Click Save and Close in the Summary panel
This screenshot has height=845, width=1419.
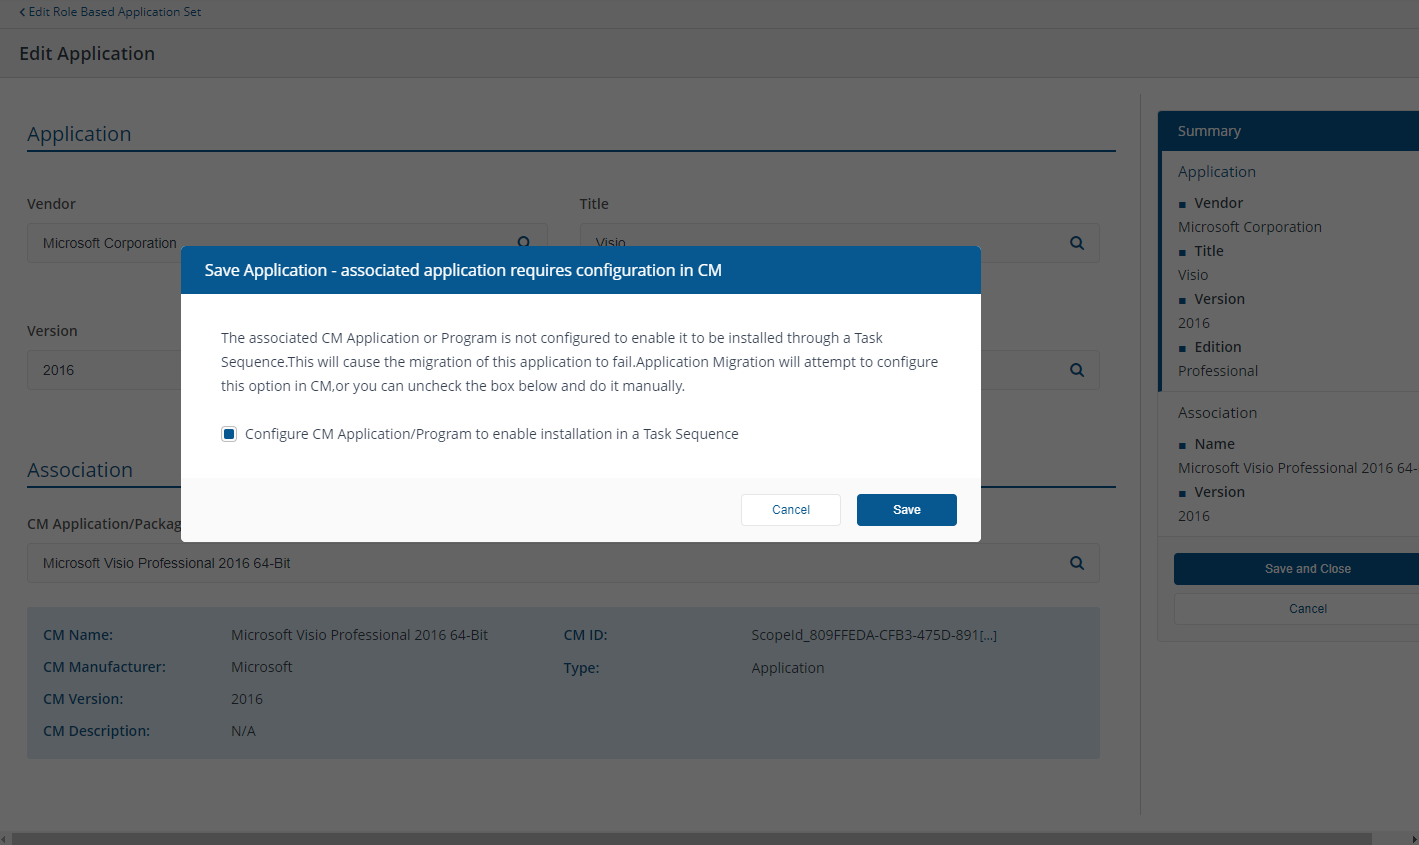(1307, 569)
